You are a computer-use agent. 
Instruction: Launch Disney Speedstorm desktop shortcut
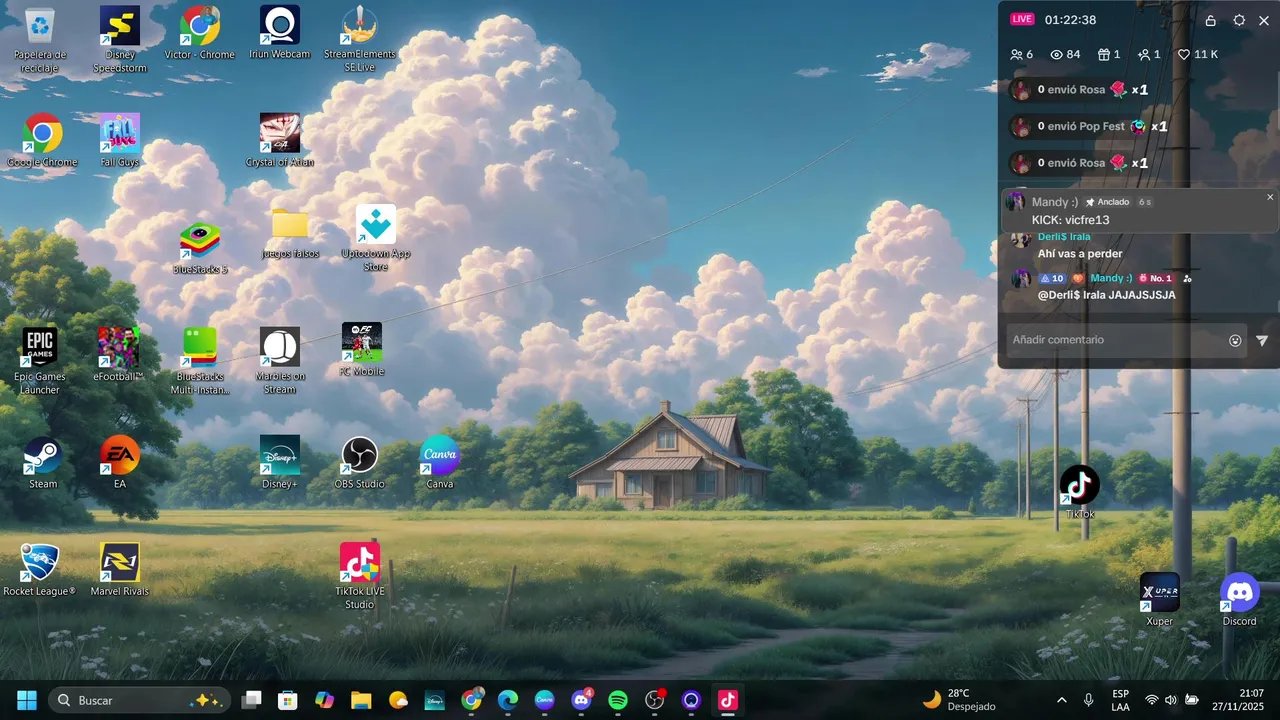(120, 40)
